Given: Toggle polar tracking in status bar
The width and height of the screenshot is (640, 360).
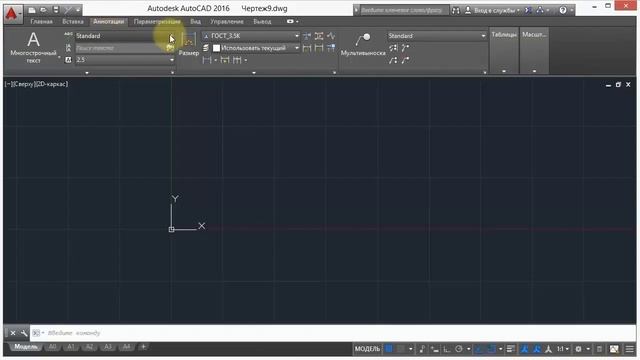Looking at the screenshot, I should (459, 349).
